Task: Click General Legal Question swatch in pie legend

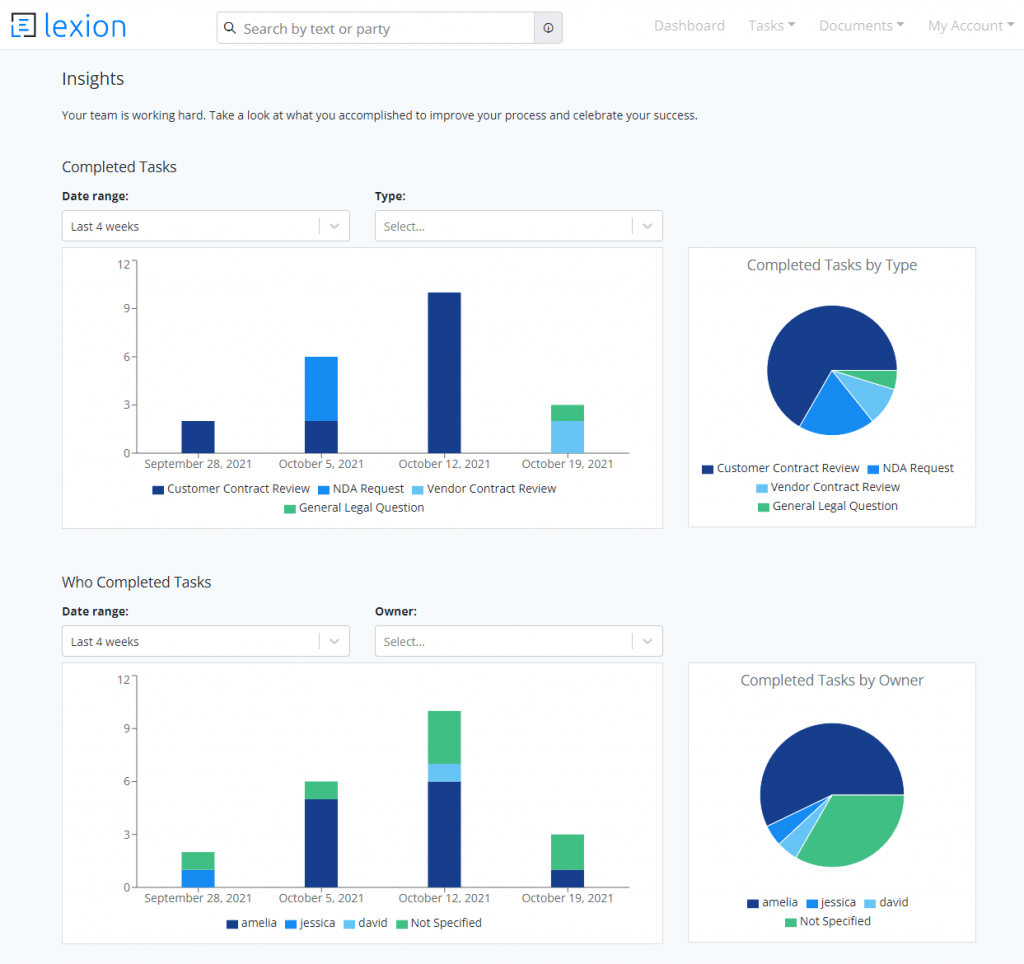Action: pos(764,507)
